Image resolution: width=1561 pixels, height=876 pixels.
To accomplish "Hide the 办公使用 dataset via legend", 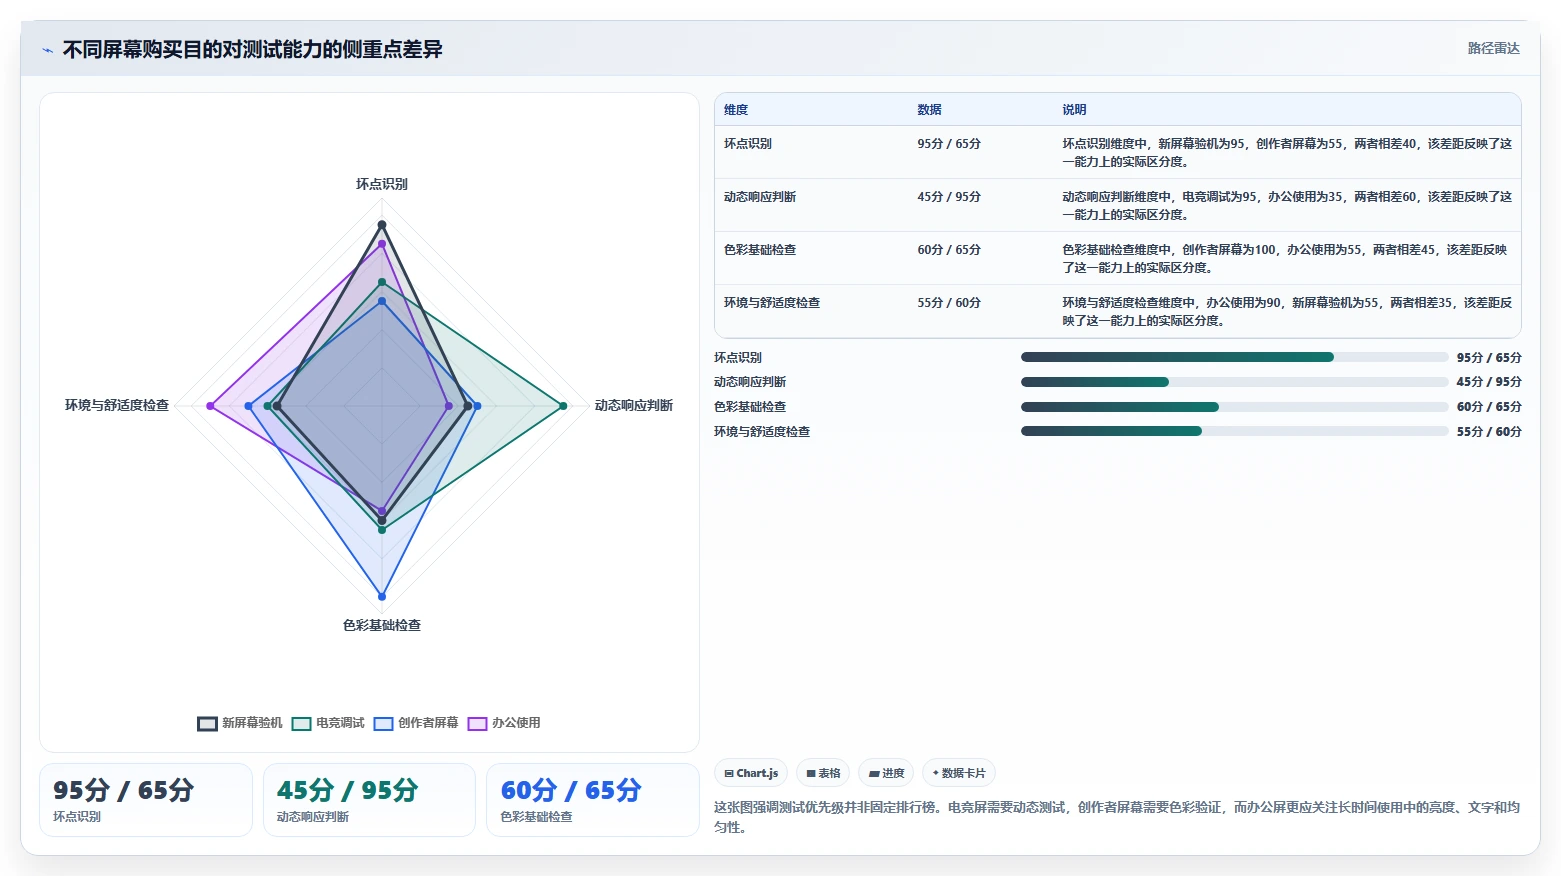I will [504, 723].
